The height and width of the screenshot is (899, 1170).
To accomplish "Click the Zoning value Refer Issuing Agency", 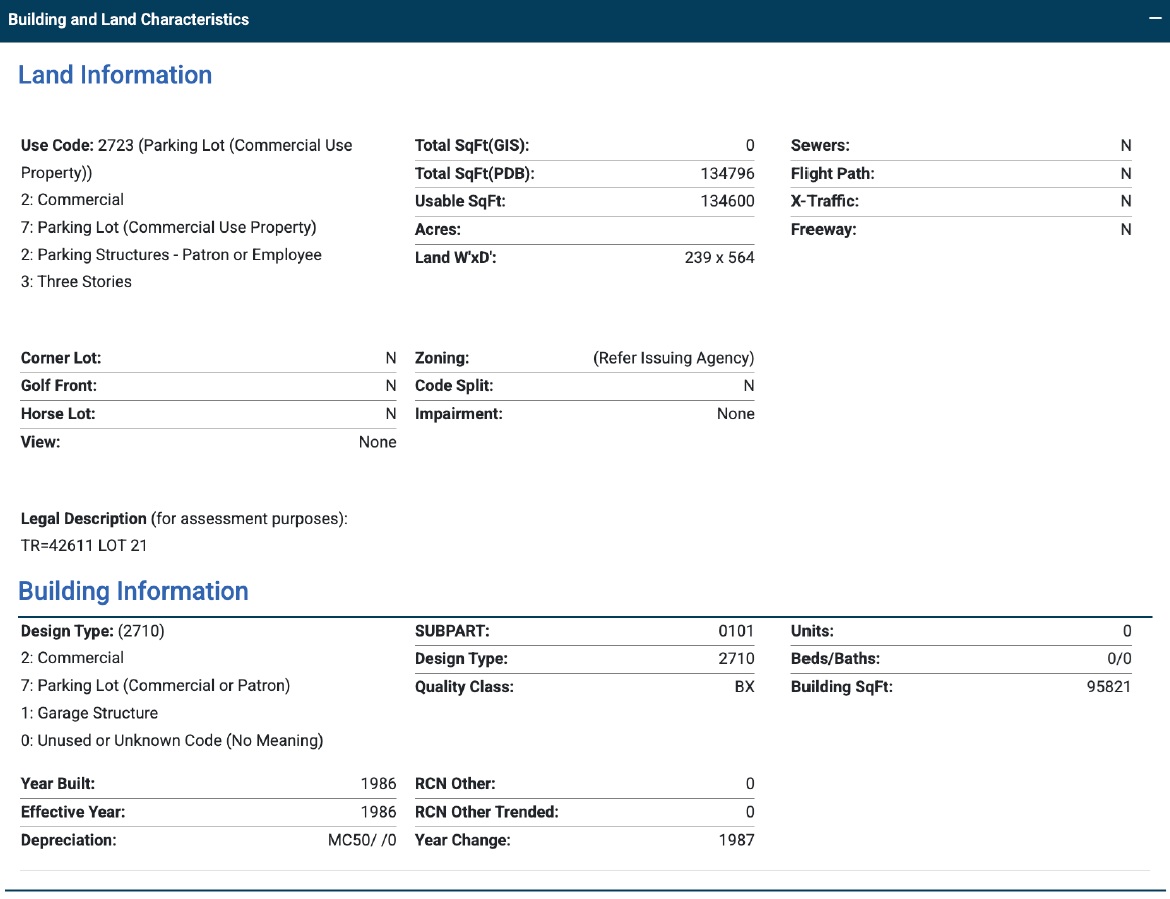I will (x=673, y=358).
